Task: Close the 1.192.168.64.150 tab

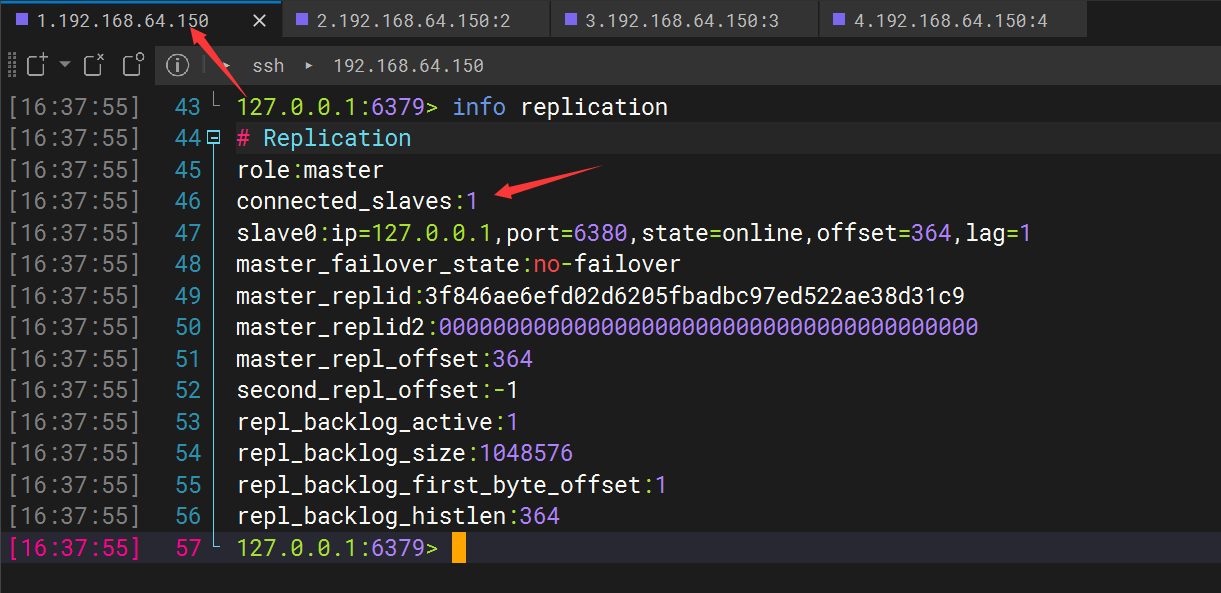Action: point(260,20)
